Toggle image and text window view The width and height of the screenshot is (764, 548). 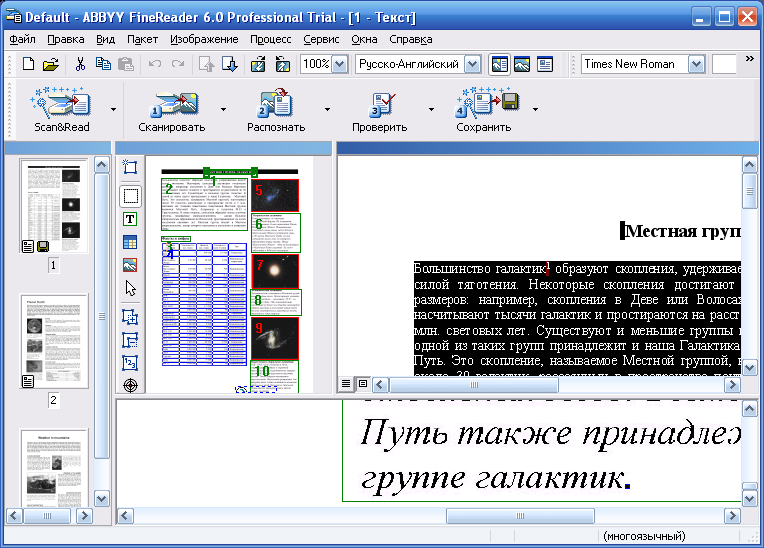[499, 64]
